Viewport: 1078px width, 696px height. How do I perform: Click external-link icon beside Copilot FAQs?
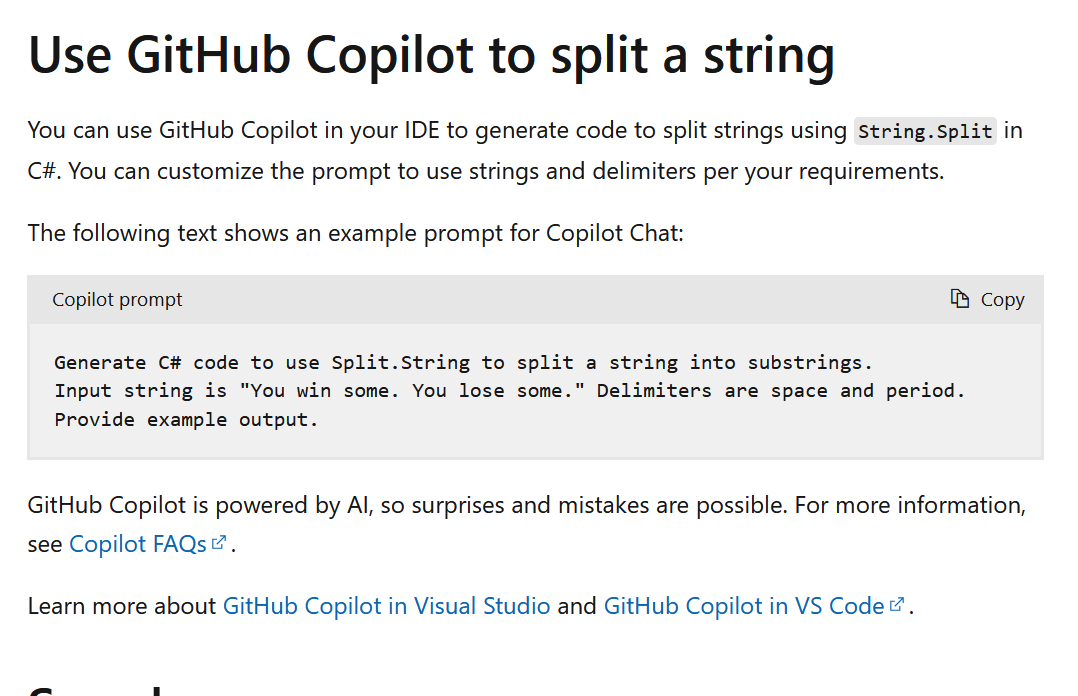[219, 544]
